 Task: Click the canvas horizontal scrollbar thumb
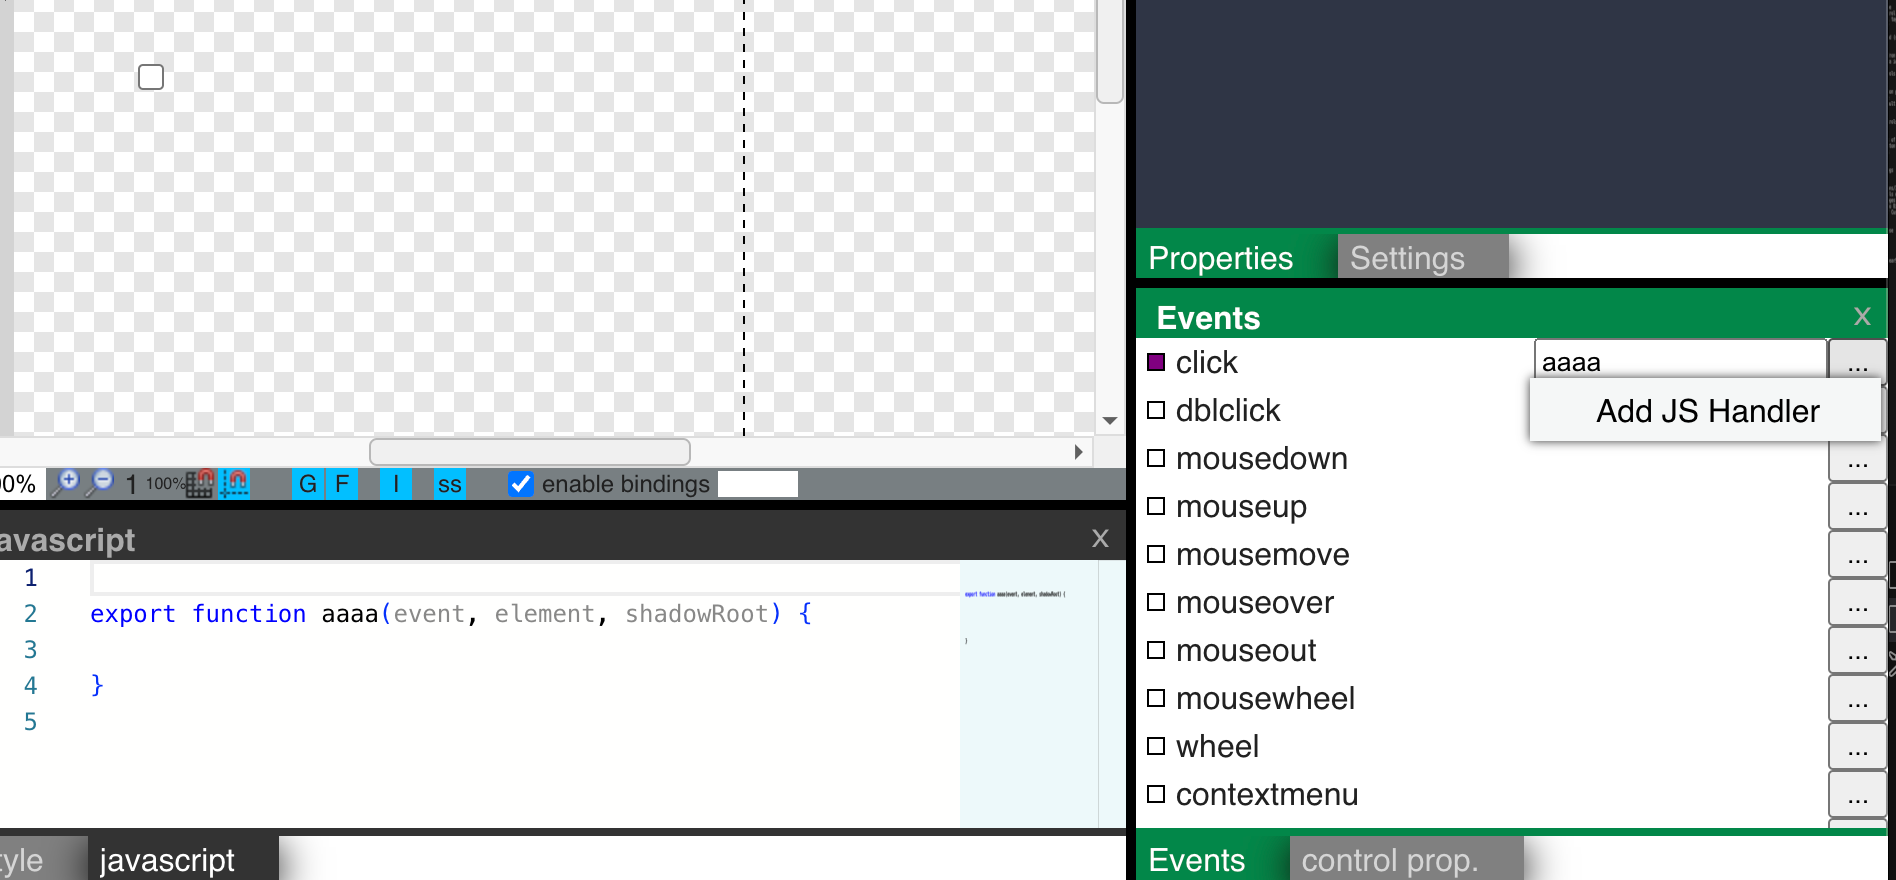[530, 452]
